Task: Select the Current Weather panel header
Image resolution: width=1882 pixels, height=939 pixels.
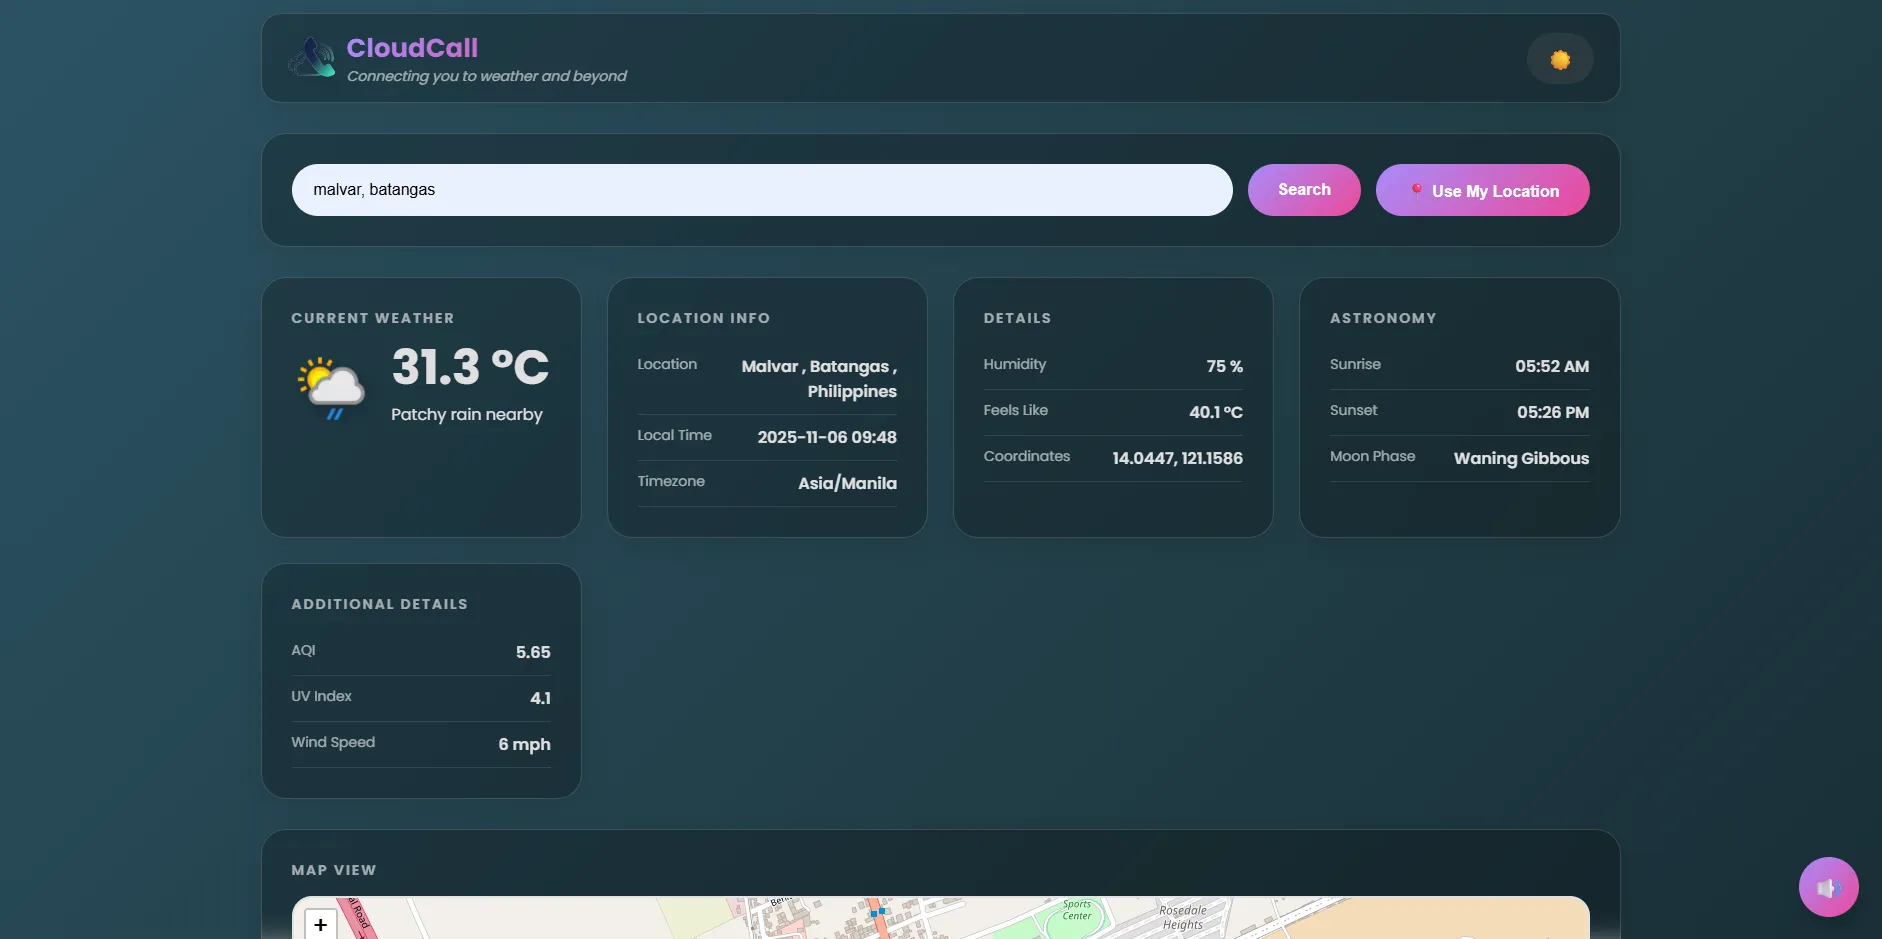Action: click(372, 318)
